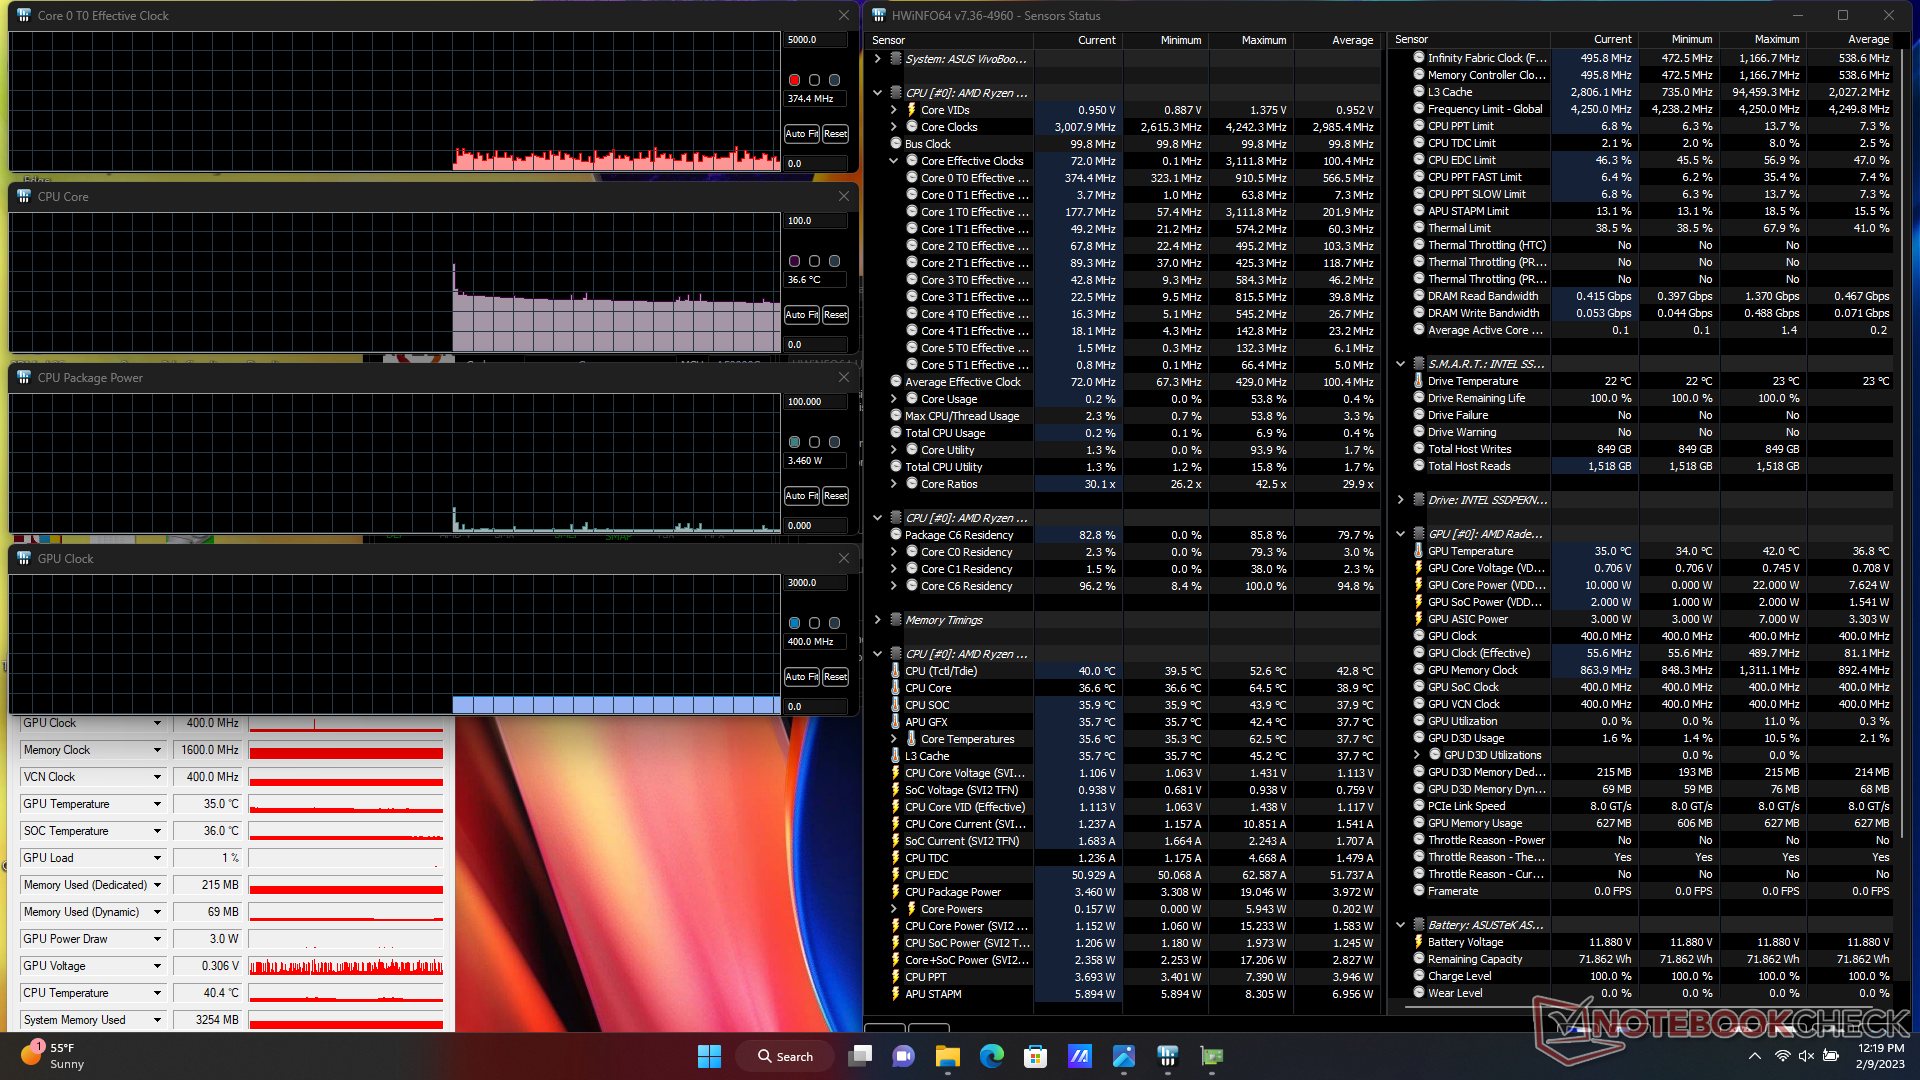Open the Teams Chat taskbar icon

(903, 1056)
